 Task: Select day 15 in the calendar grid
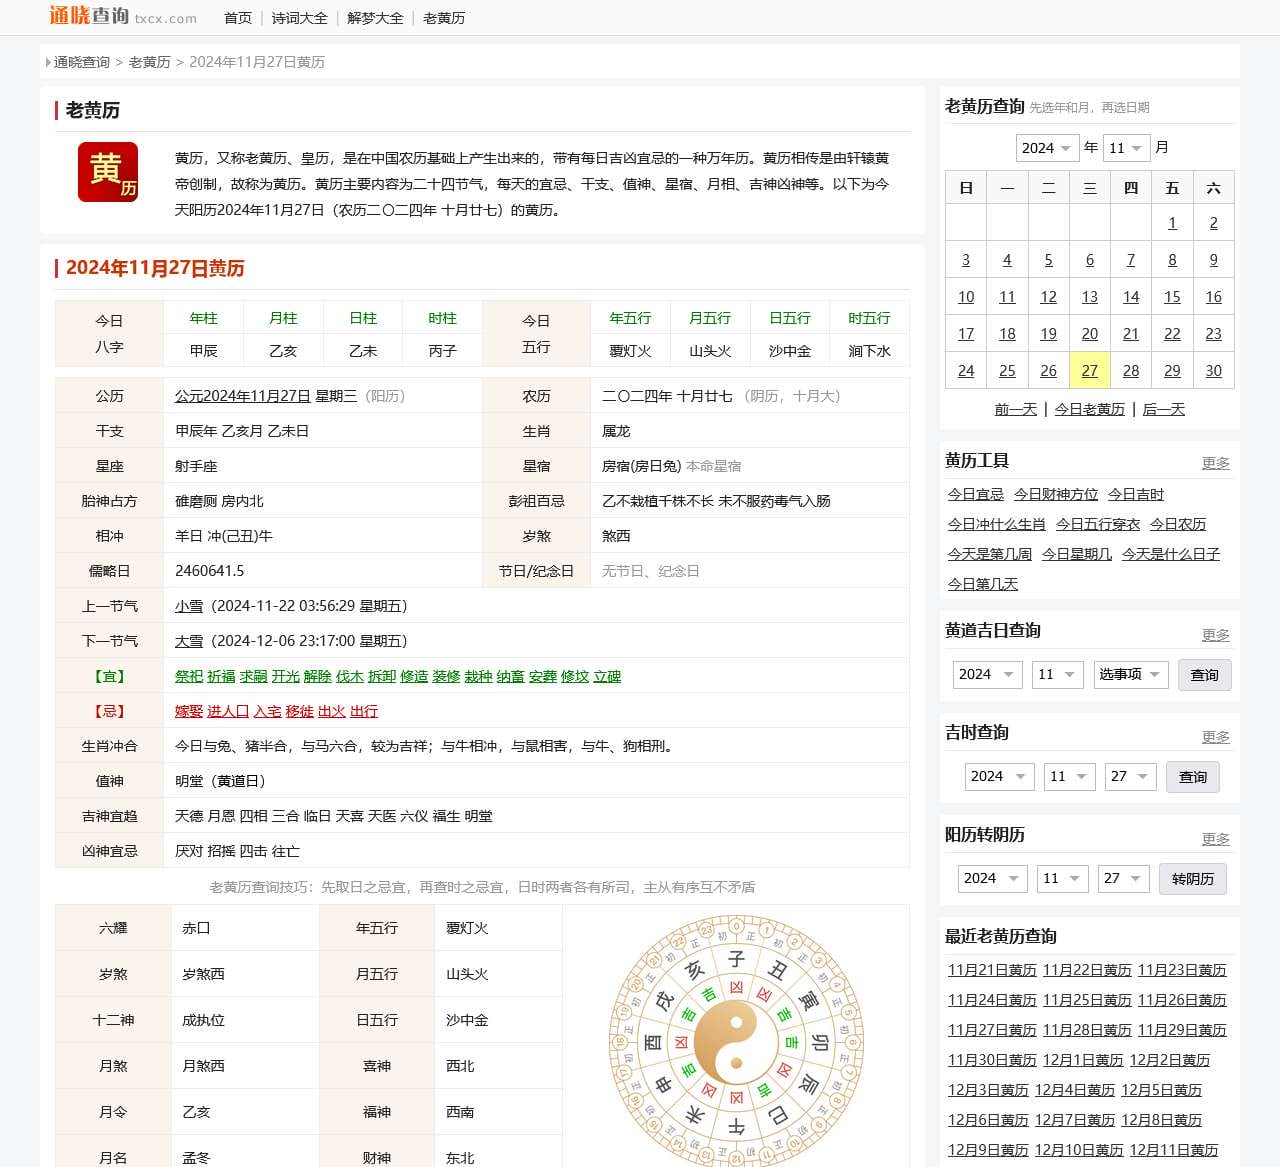[x=1172, y=297]
